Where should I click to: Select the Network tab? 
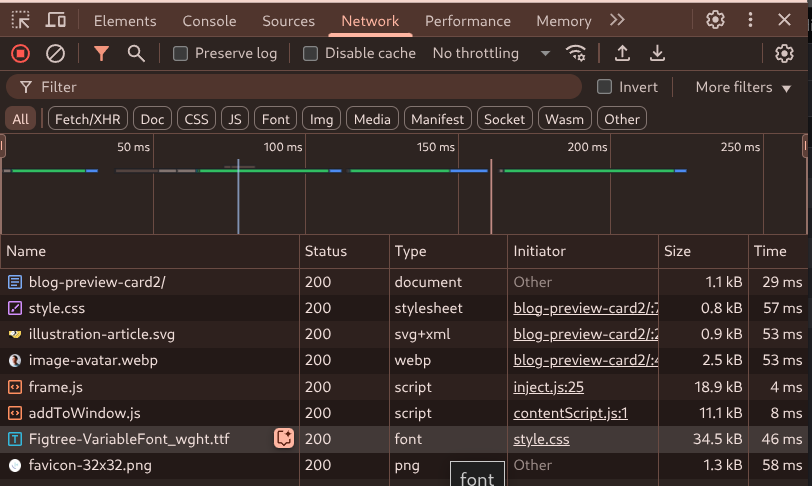[x=370, y=21]
